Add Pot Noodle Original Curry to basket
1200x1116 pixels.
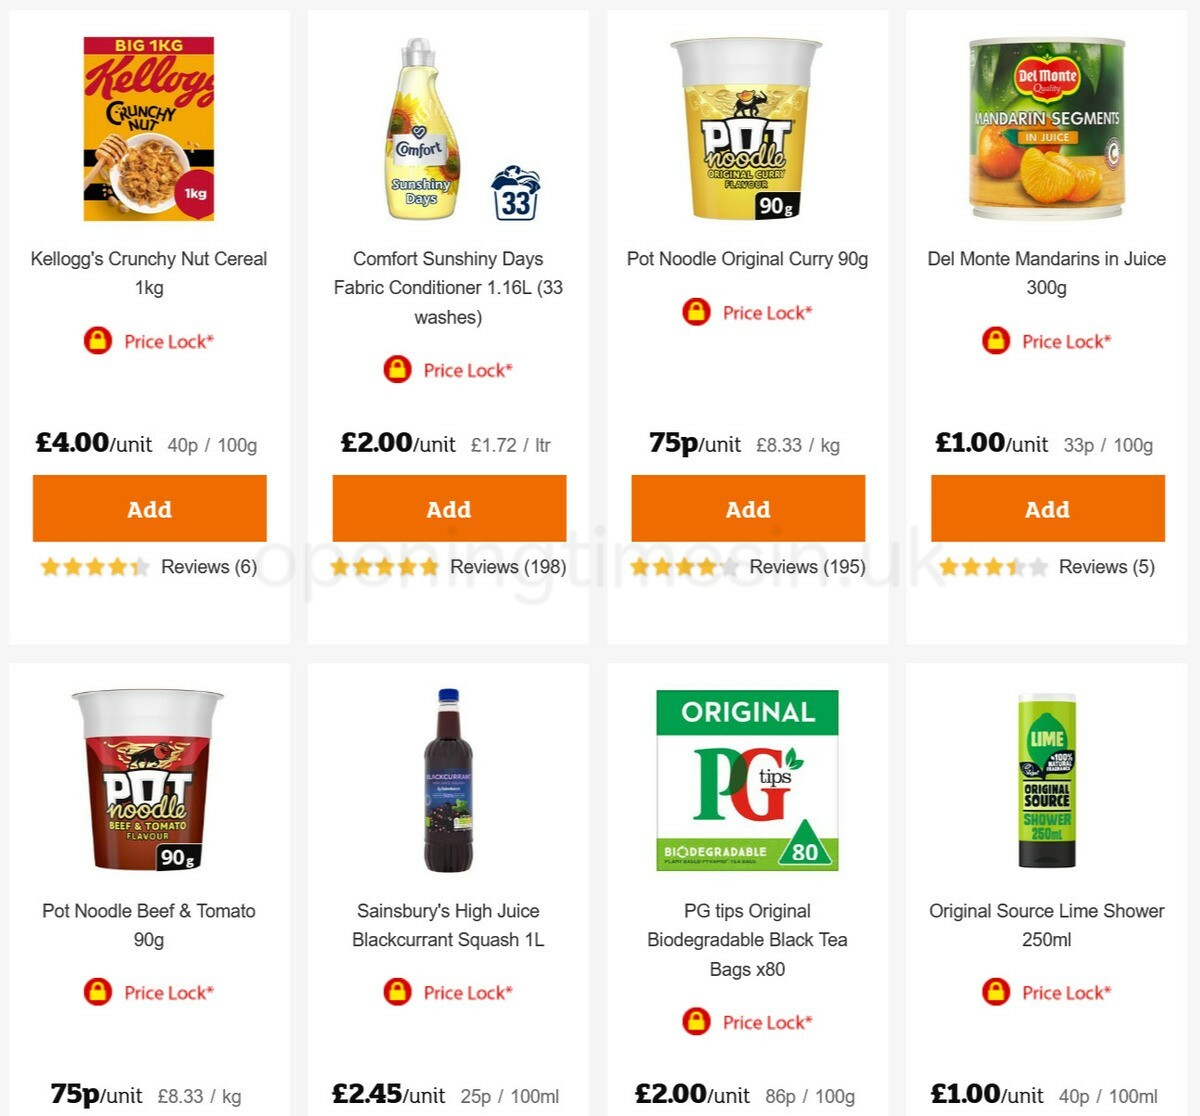tap(748, 508)
